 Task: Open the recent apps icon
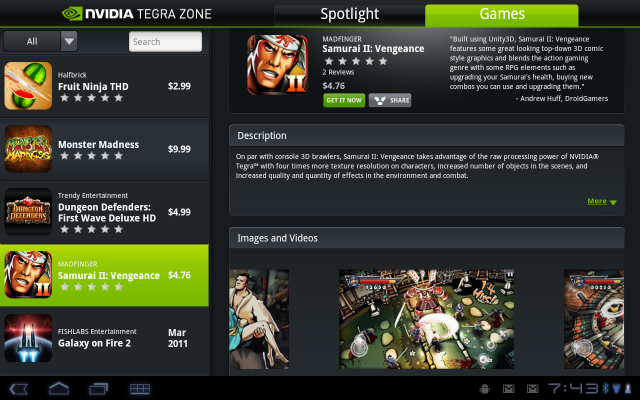point(99,389)
